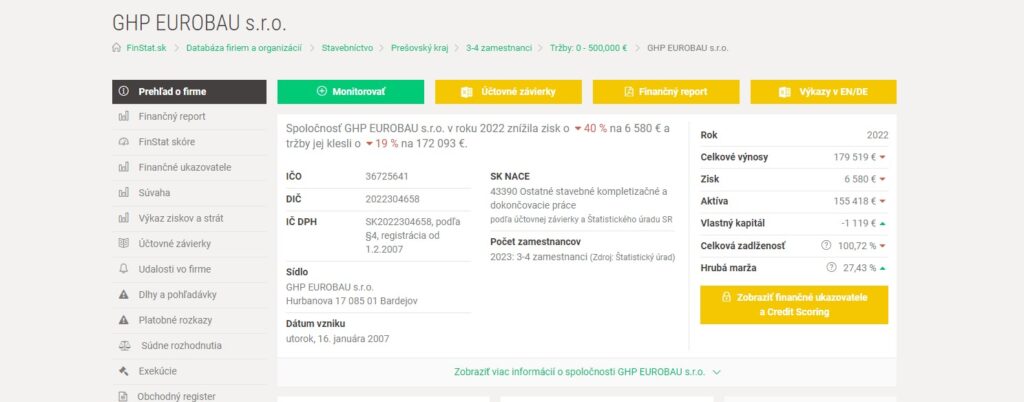Click the Excel icon on Výkazy v EN/DE button

click(785, 92)
